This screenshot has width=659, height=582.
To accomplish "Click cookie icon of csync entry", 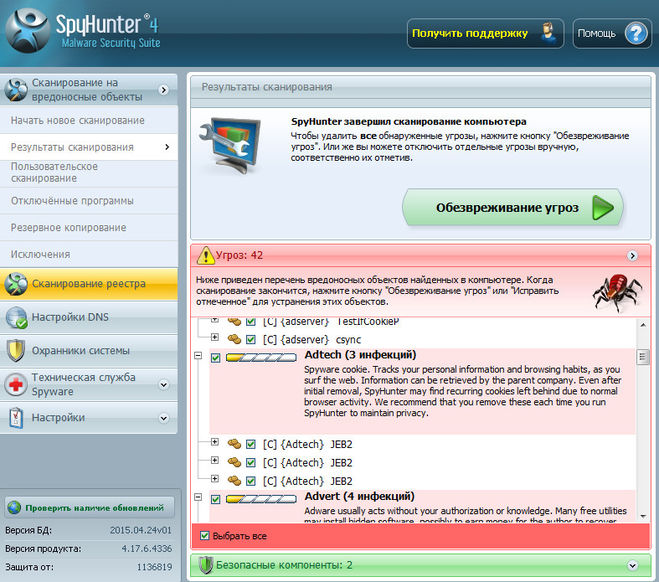I will coord(234,339).
